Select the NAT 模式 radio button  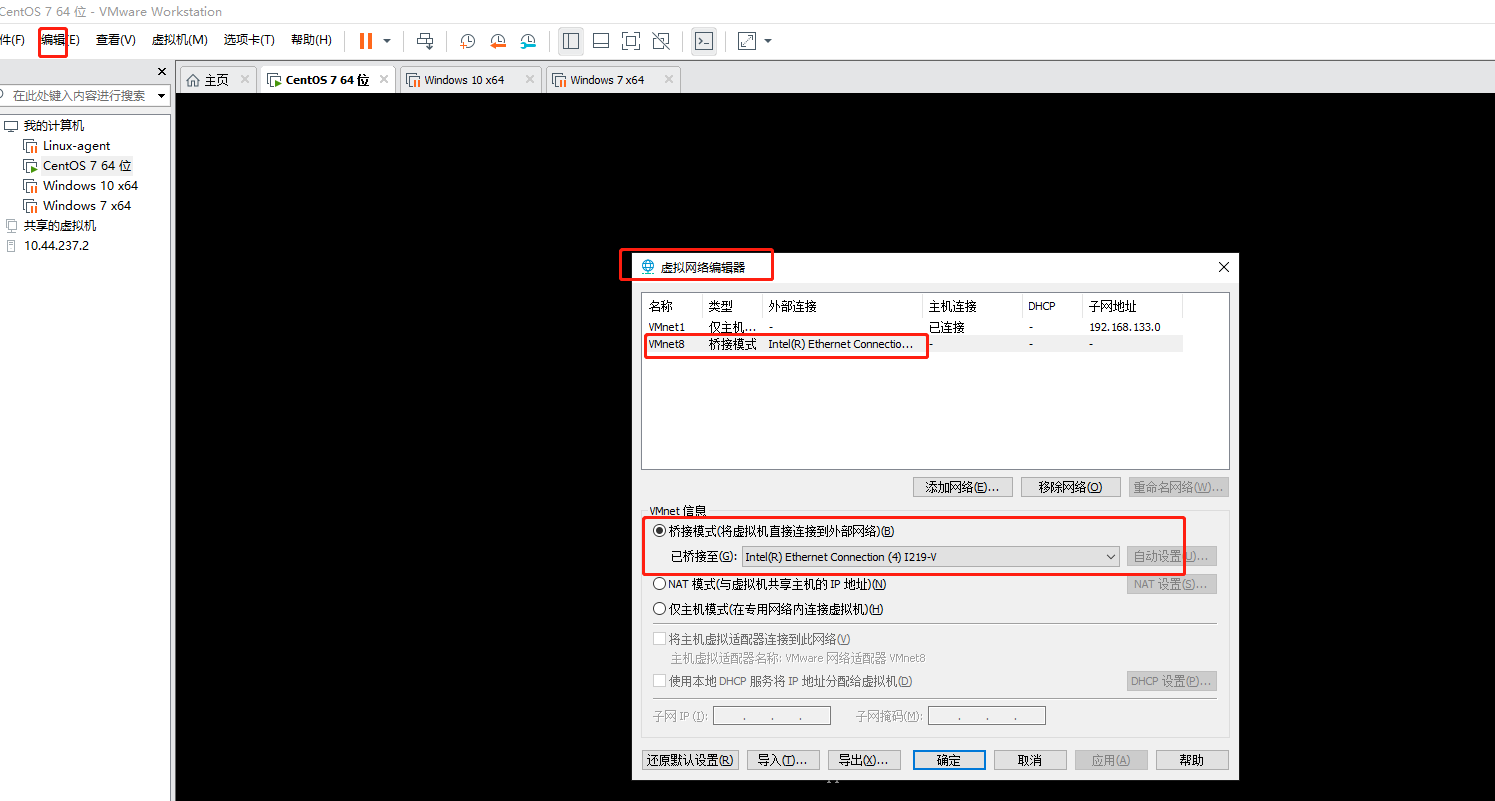pos(659,584)
